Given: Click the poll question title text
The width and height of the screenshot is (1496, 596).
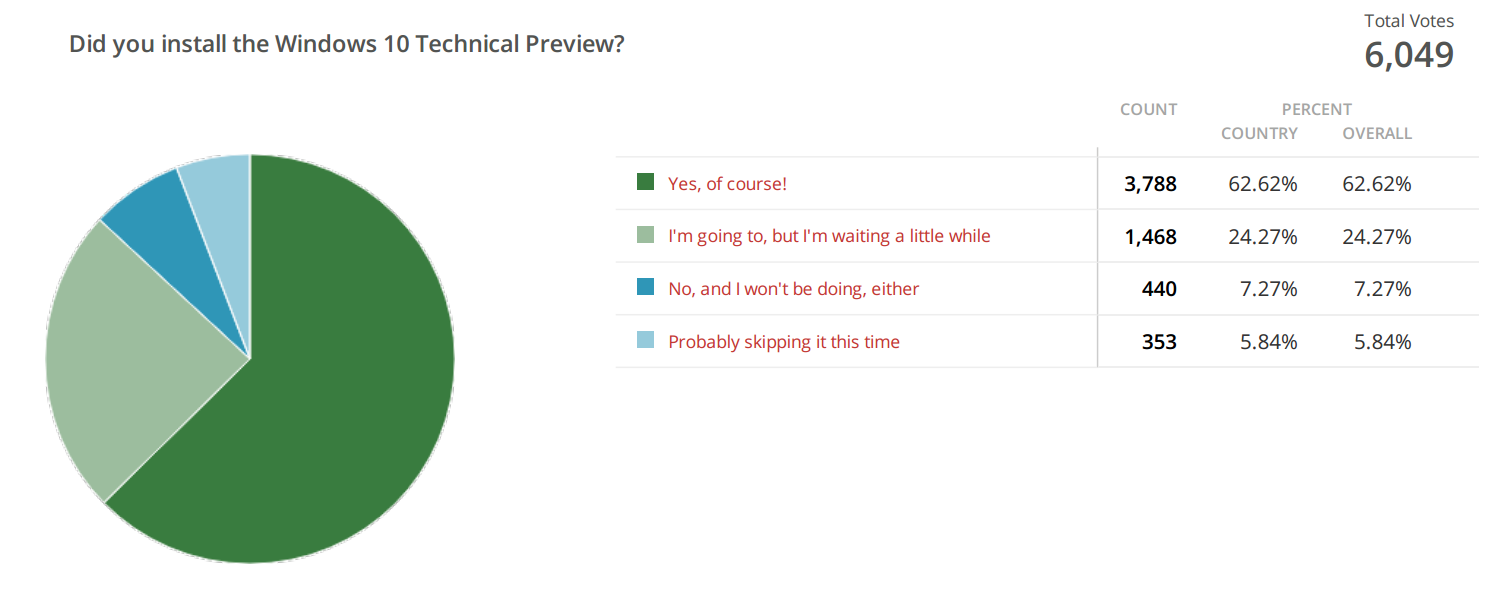Looking at the screenshot, I should (x=347, y=45).
